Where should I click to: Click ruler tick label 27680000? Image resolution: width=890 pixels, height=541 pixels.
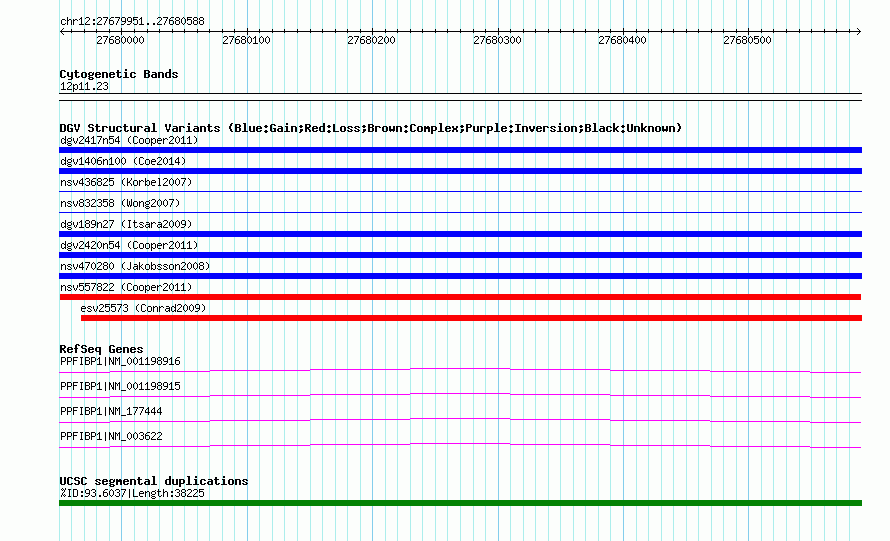click(x=120, y=40)
